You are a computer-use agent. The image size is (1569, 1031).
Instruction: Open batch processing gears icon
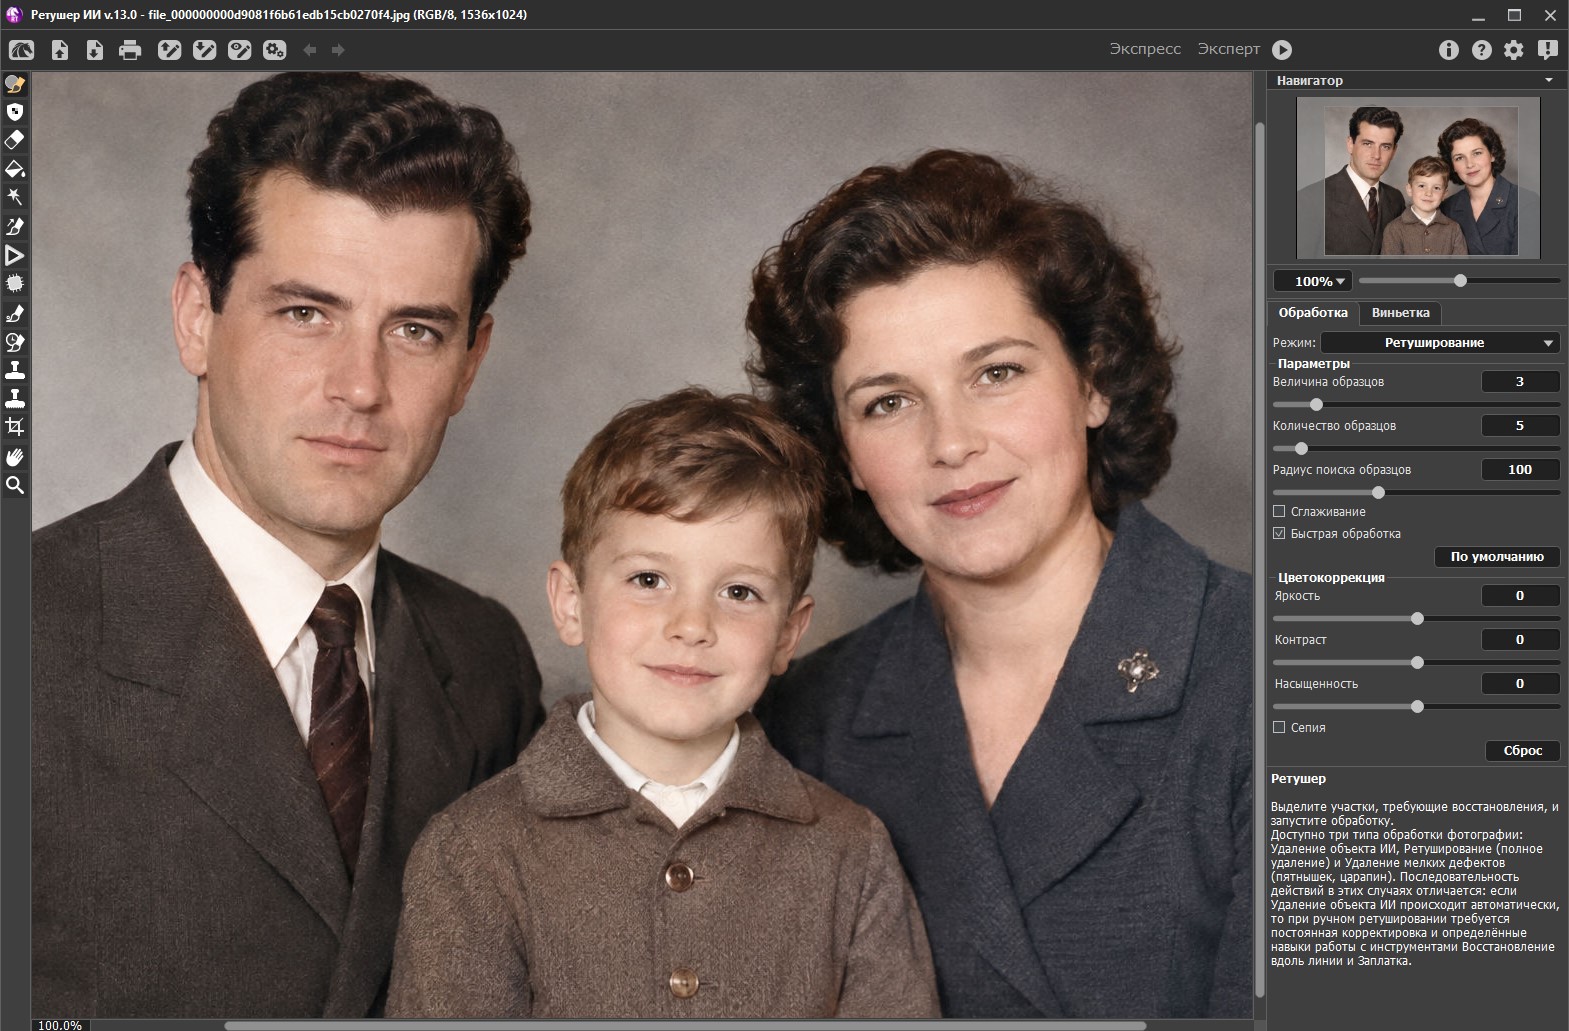point(274,50)
